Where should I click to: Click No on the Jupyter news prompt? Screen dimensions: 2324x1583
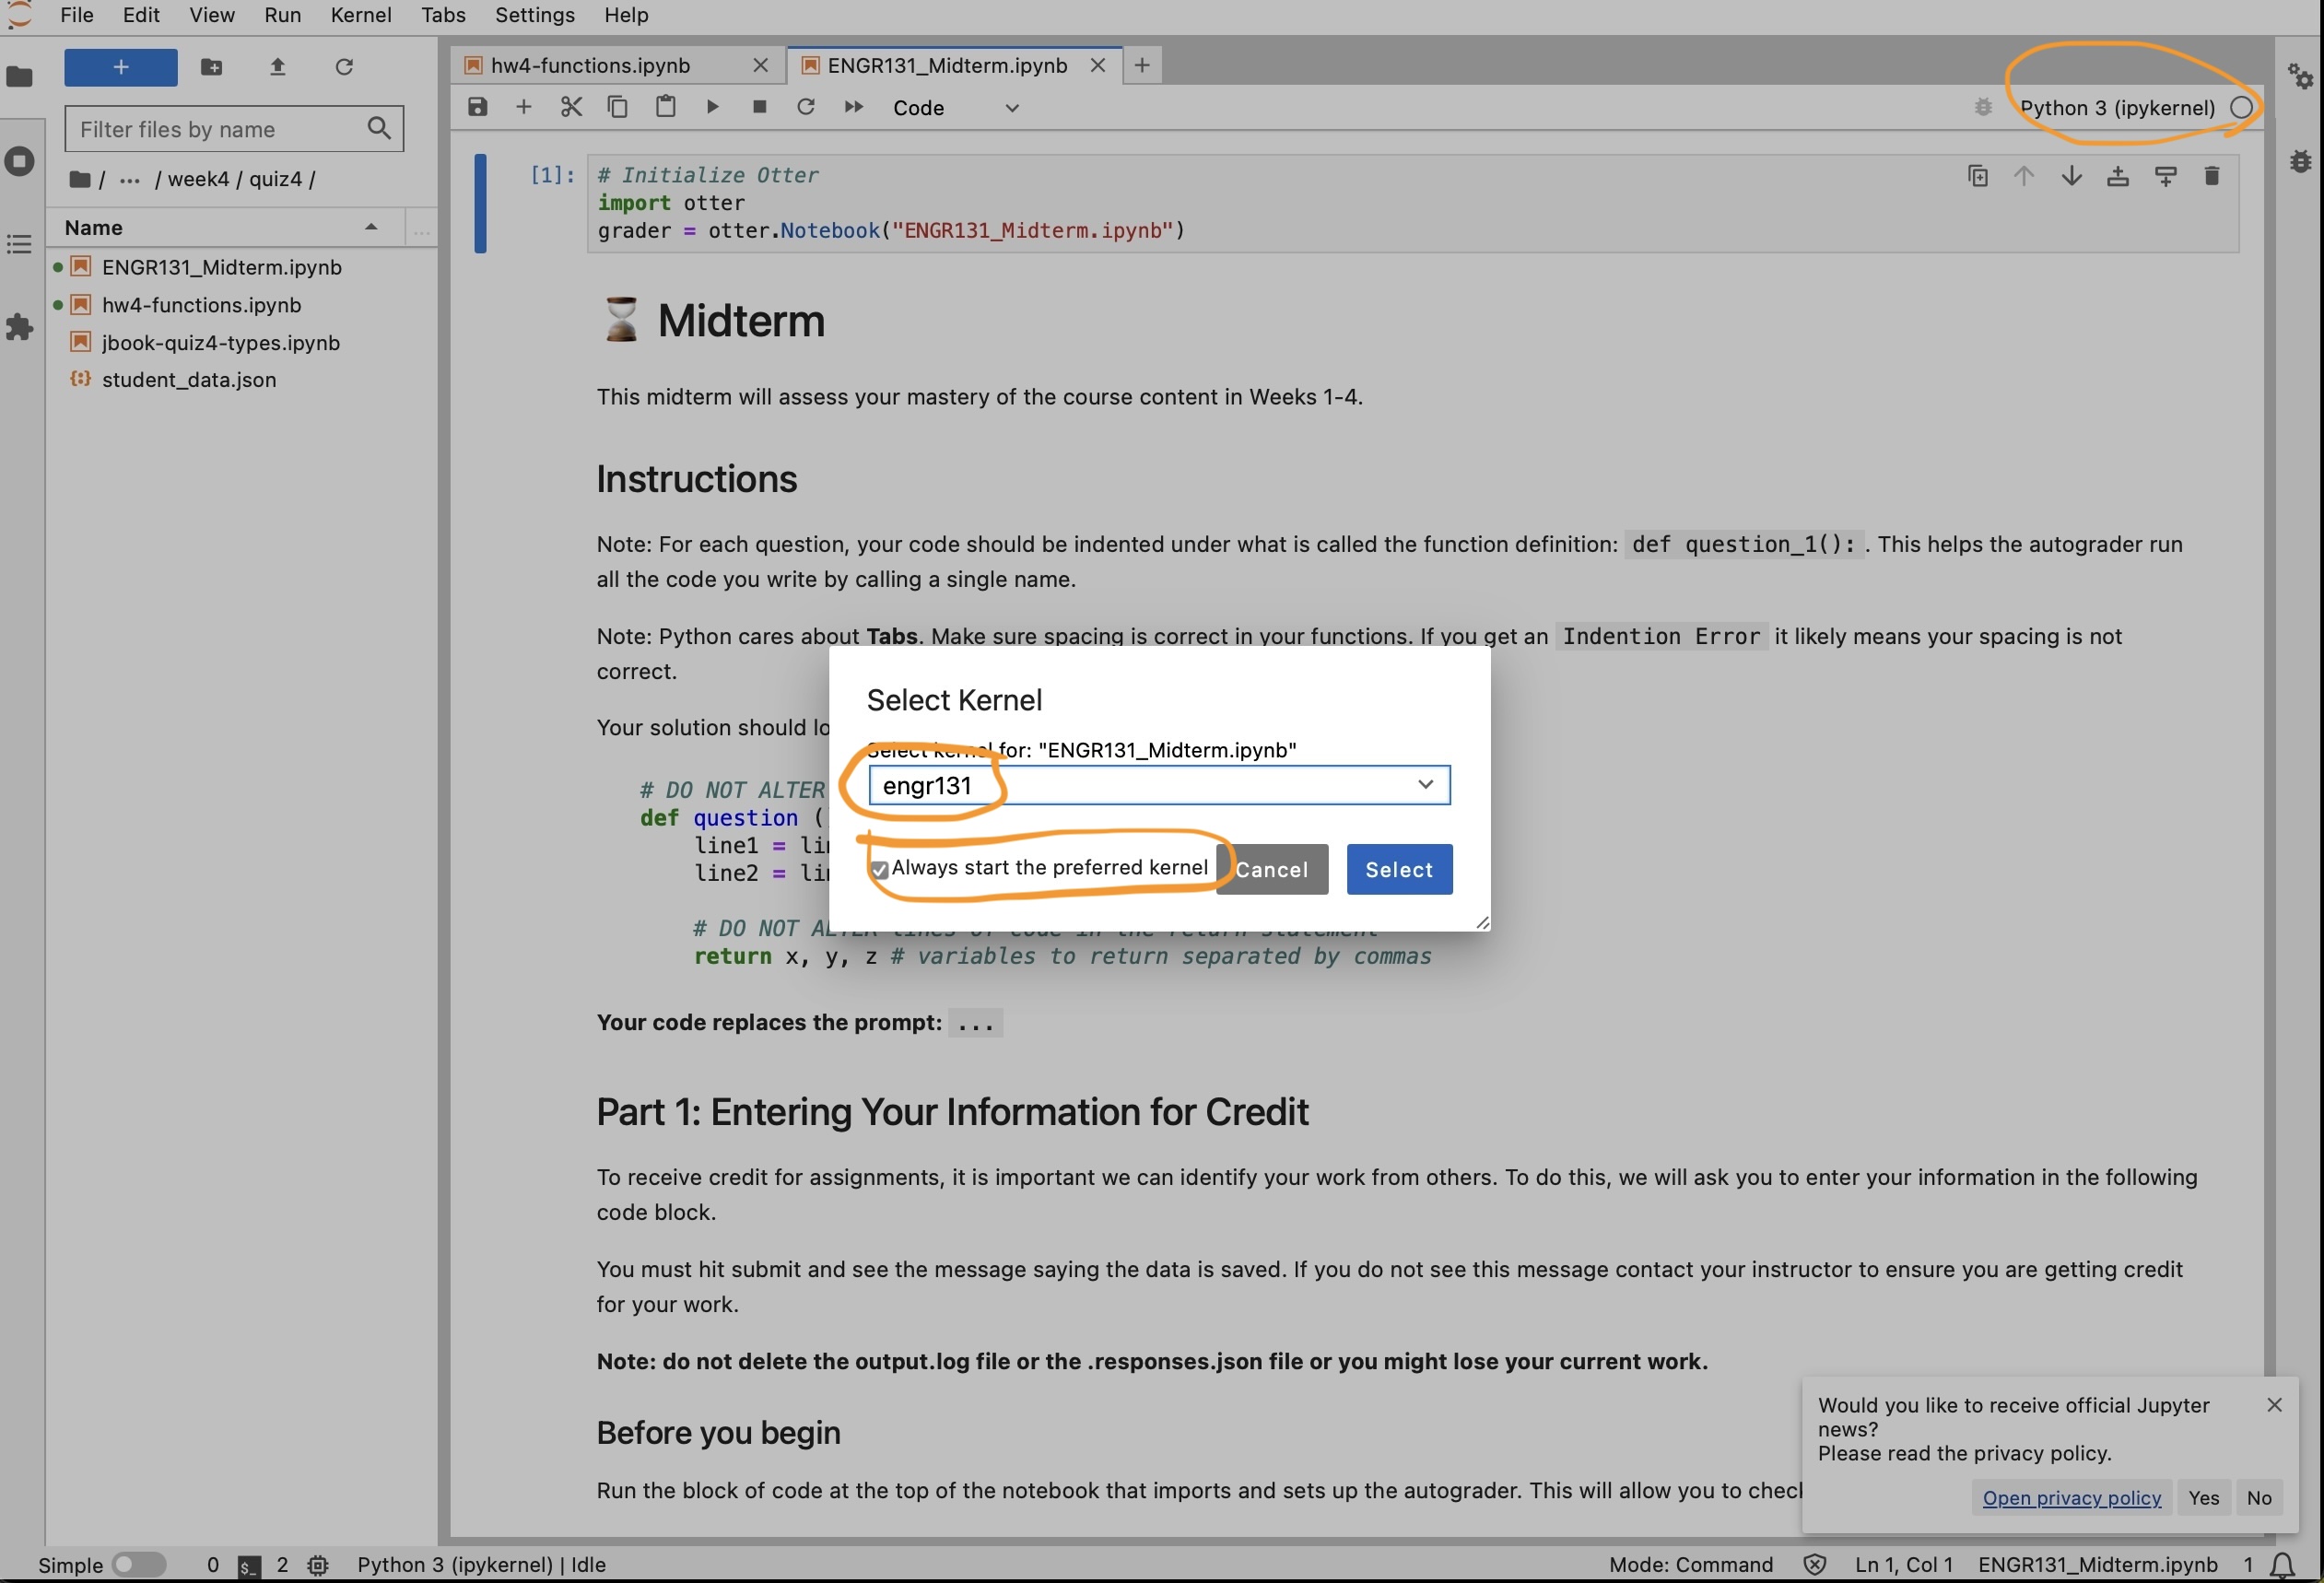tap(2259, 1498)
